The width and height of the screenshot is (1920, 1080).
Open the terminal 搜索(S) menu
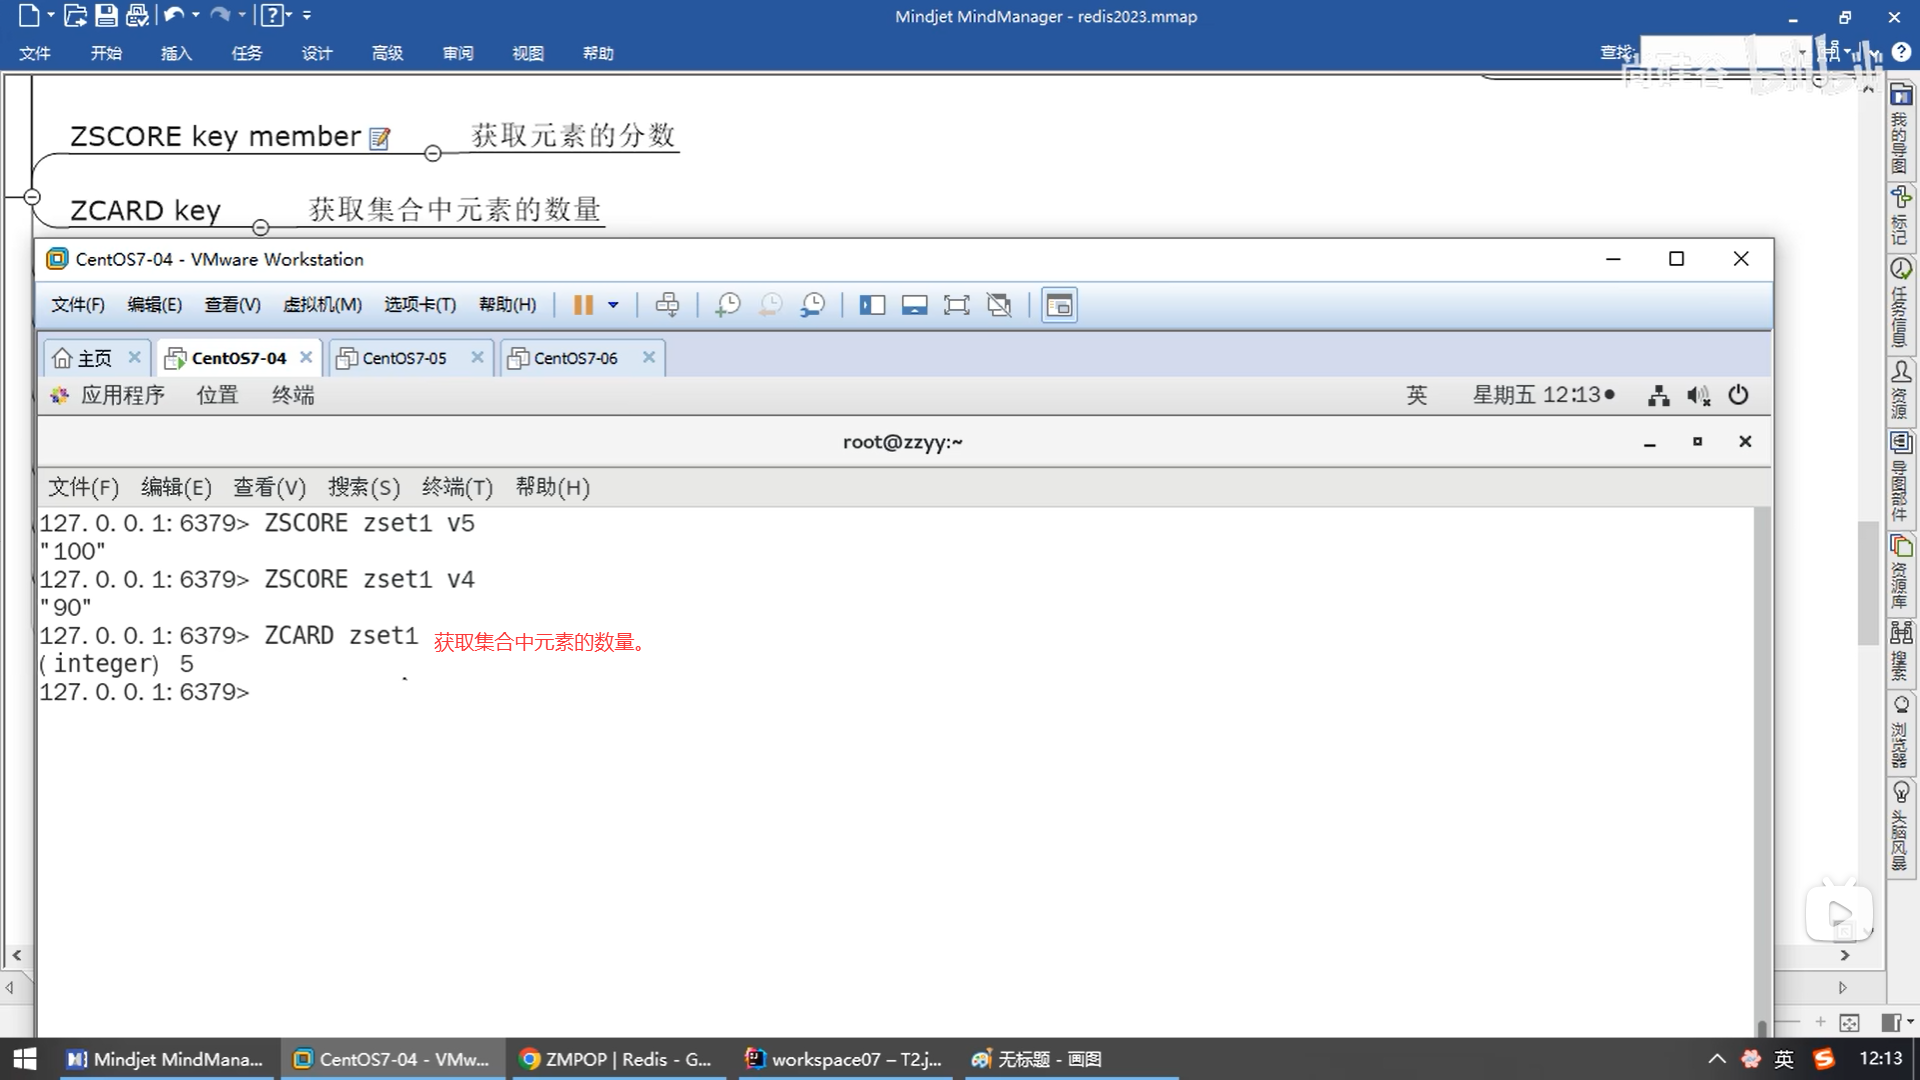point(363,487)
